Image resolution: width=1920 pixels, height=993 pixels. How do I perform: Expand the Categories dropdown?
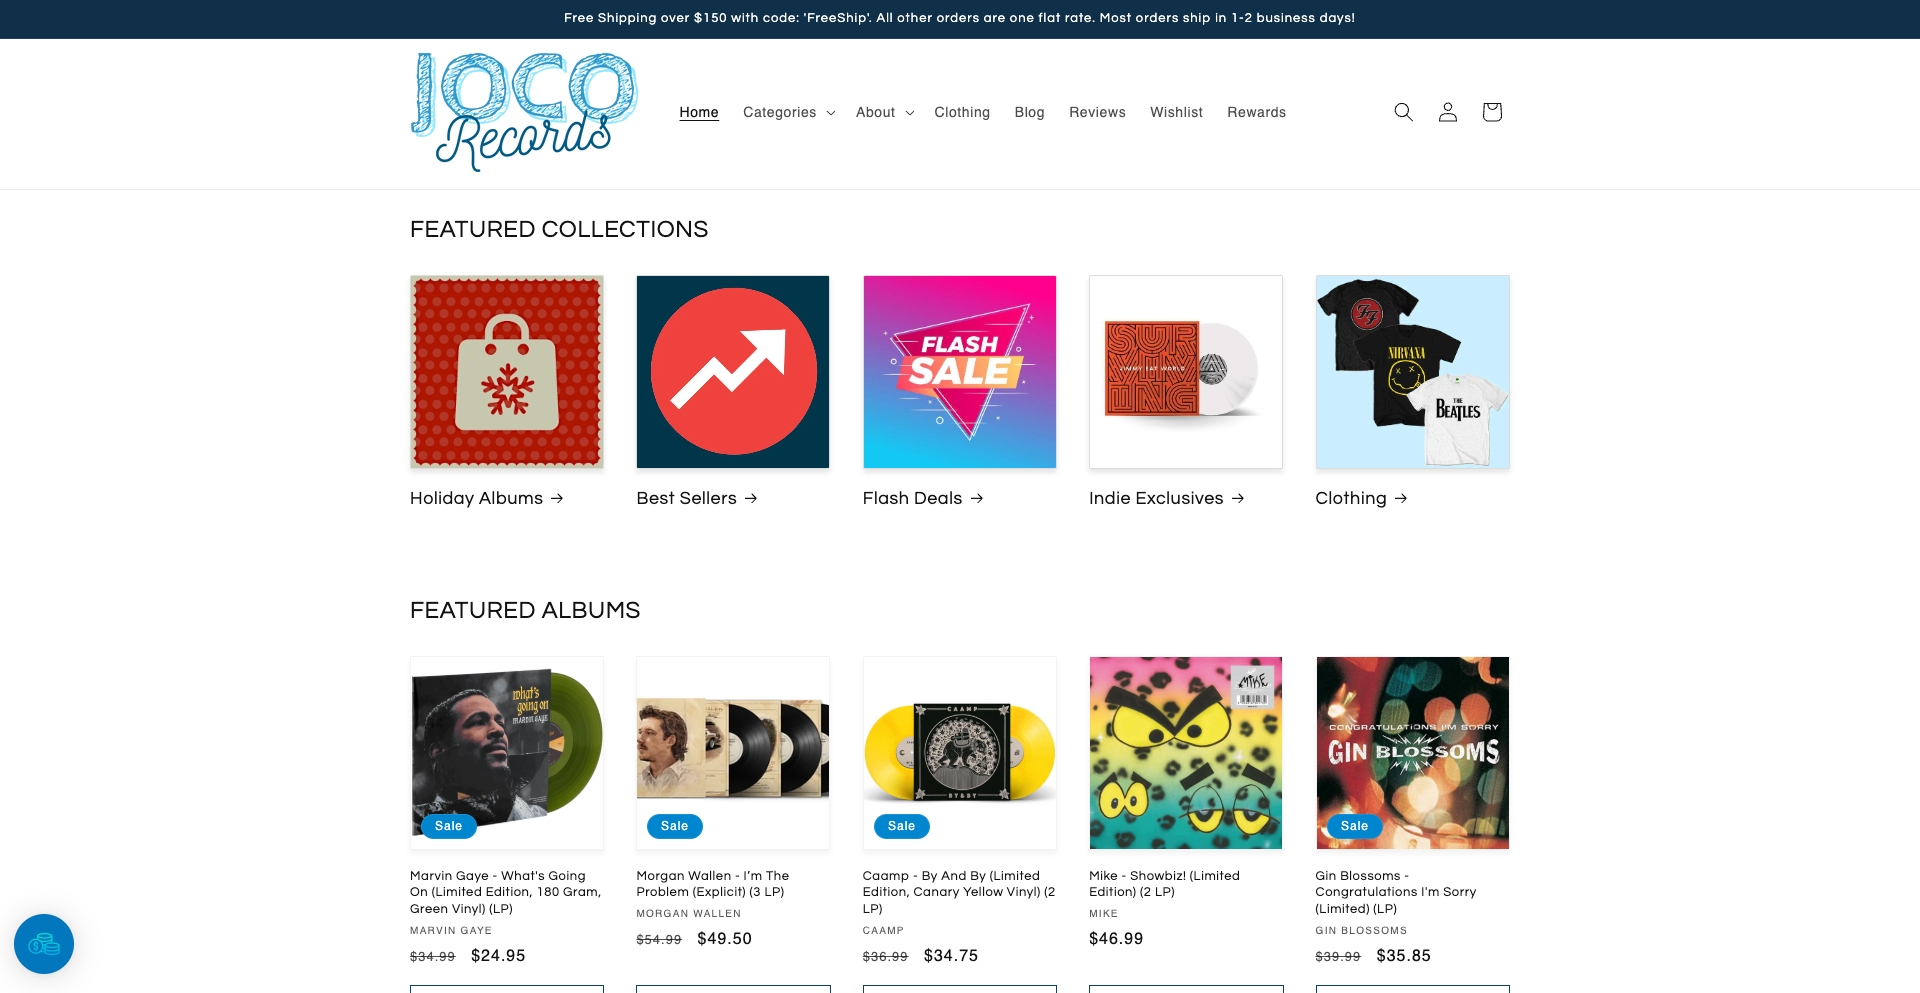[788, 112]
